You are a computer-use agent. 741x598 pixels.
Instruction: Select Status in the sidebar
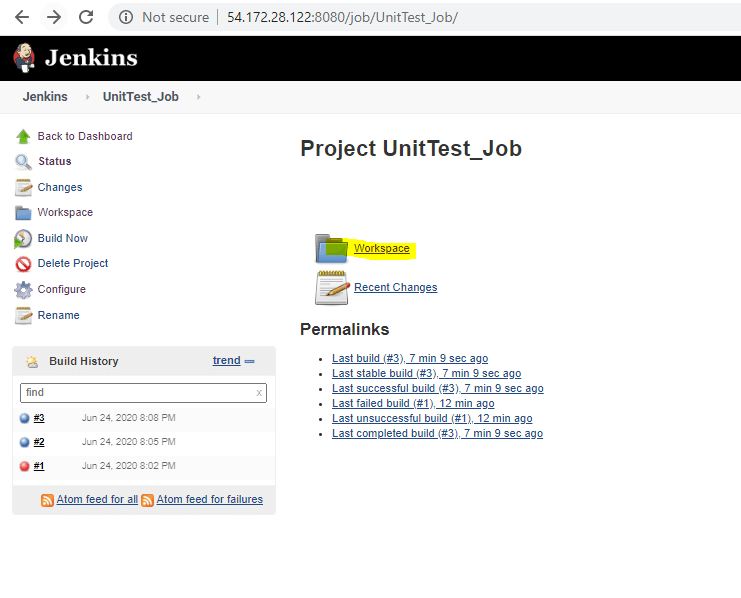55,161
